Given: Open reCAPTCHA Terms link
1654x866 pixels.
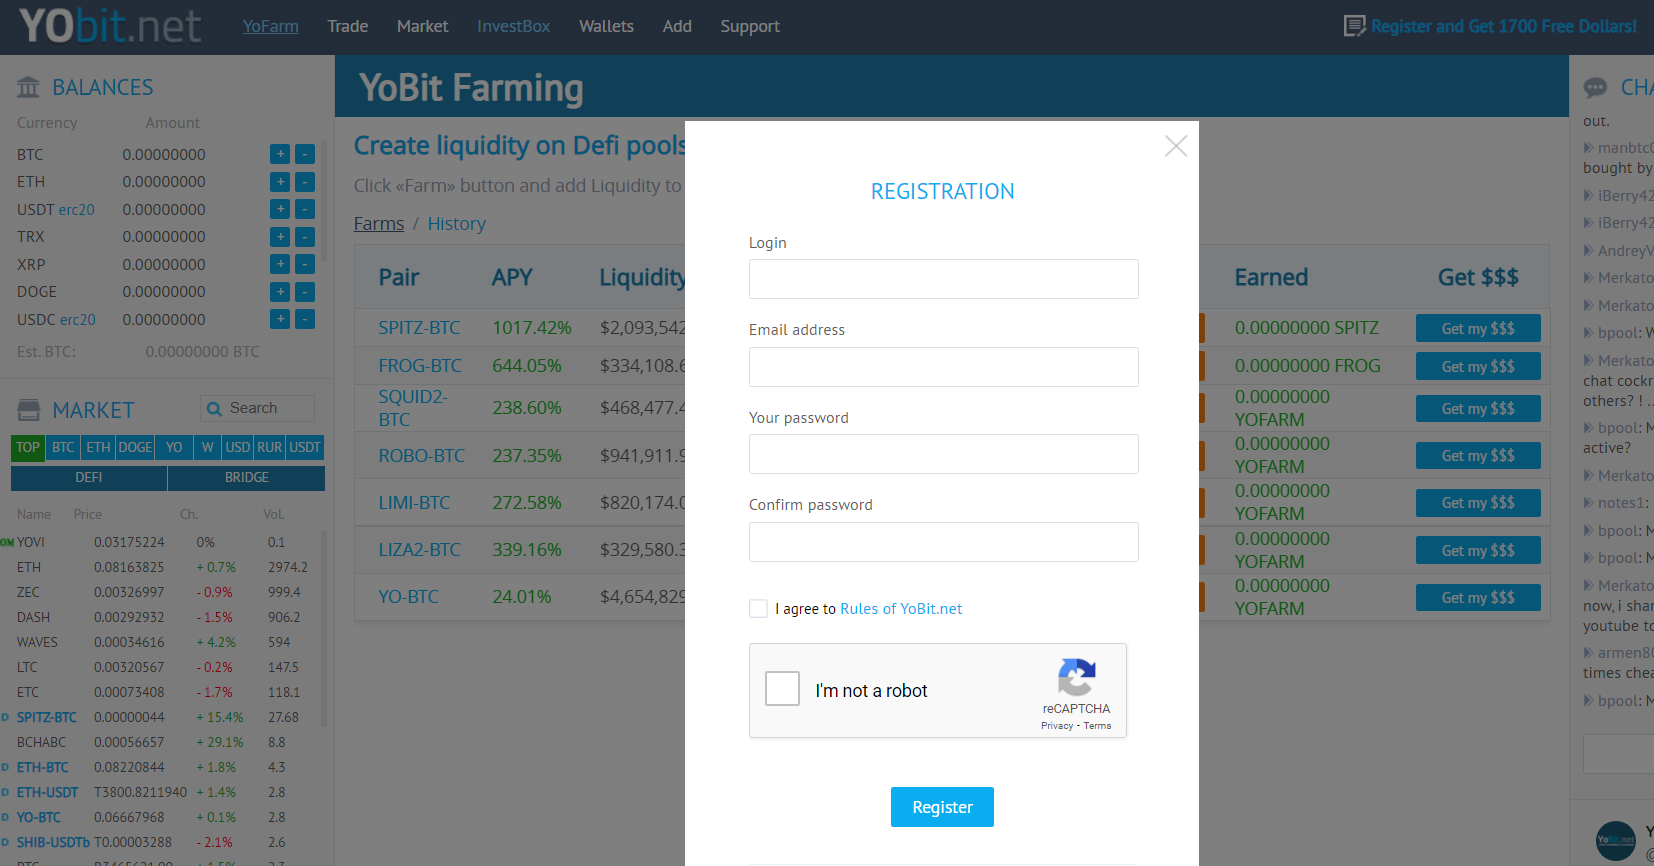Looking at the screenshot, I should [x=1097, y=726].
